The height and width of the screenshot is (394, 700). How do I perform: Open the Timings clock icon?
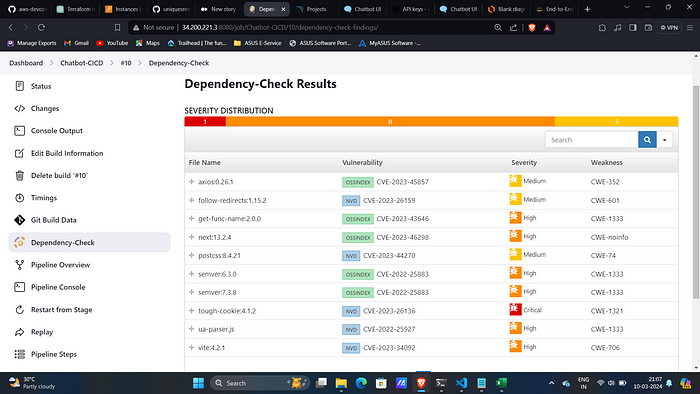coord(19,198)
